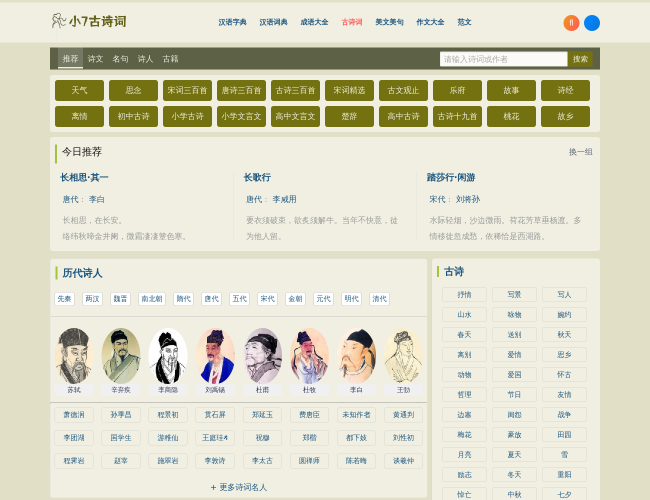The image size is (650, 500).
Task: Filter poets by 唐代 dynasty
Action: (211, 299)
